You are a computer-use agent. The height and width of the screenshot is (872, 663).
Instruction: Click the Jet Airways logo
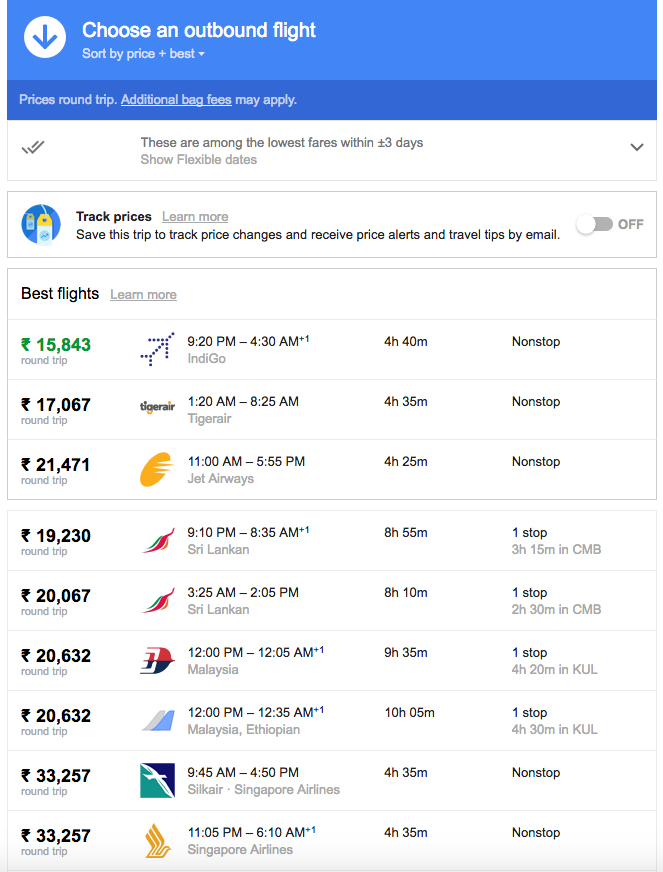[x=157, y=469]
